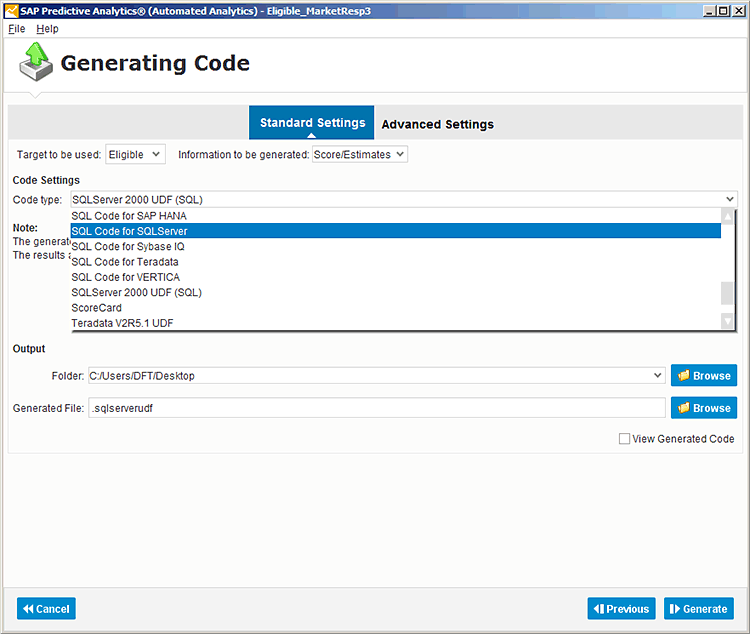Choose the ScoreCard code type
The width and height of the screenshot is (750, 634).
click(396, 308)
